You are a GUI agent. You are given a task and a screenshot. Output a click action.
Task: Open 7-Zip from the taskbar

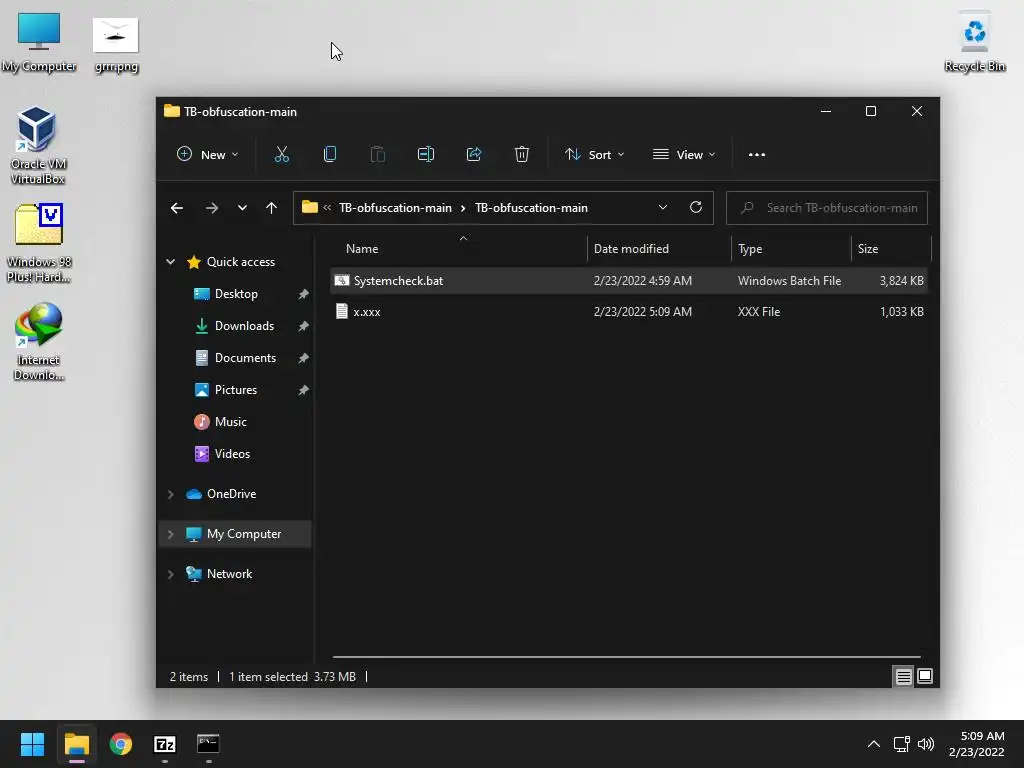165,744
